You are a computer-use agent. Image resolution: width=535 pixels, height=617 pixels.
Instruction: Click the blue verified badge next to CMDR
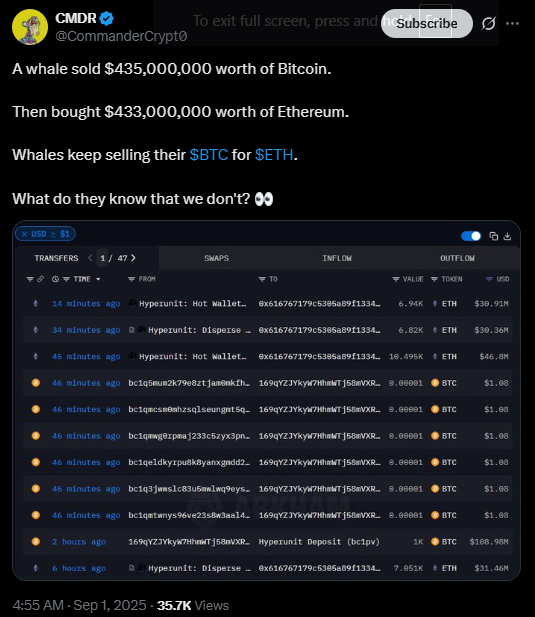click(x=107, y=18)
